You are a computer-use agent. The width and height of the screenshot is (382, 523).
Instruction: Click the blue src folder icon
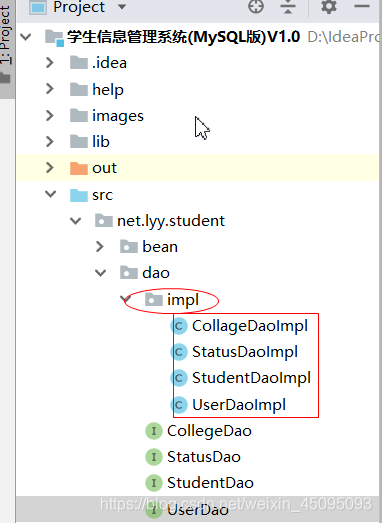click(x=79, y=195)
